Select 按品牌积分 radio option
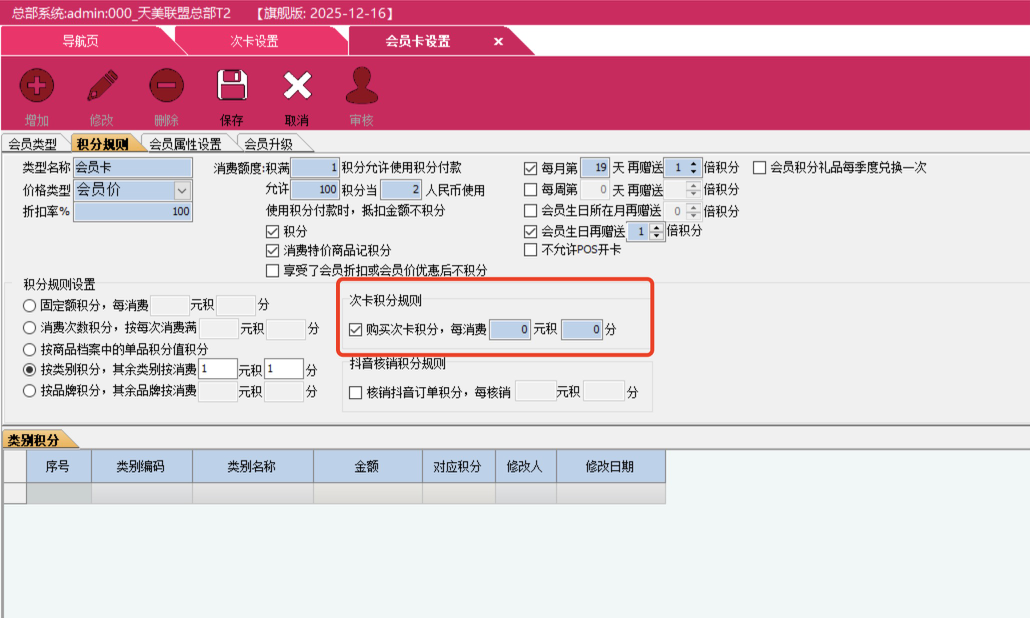This screenshot has width=1030, height=618. [x=30, y=391]
